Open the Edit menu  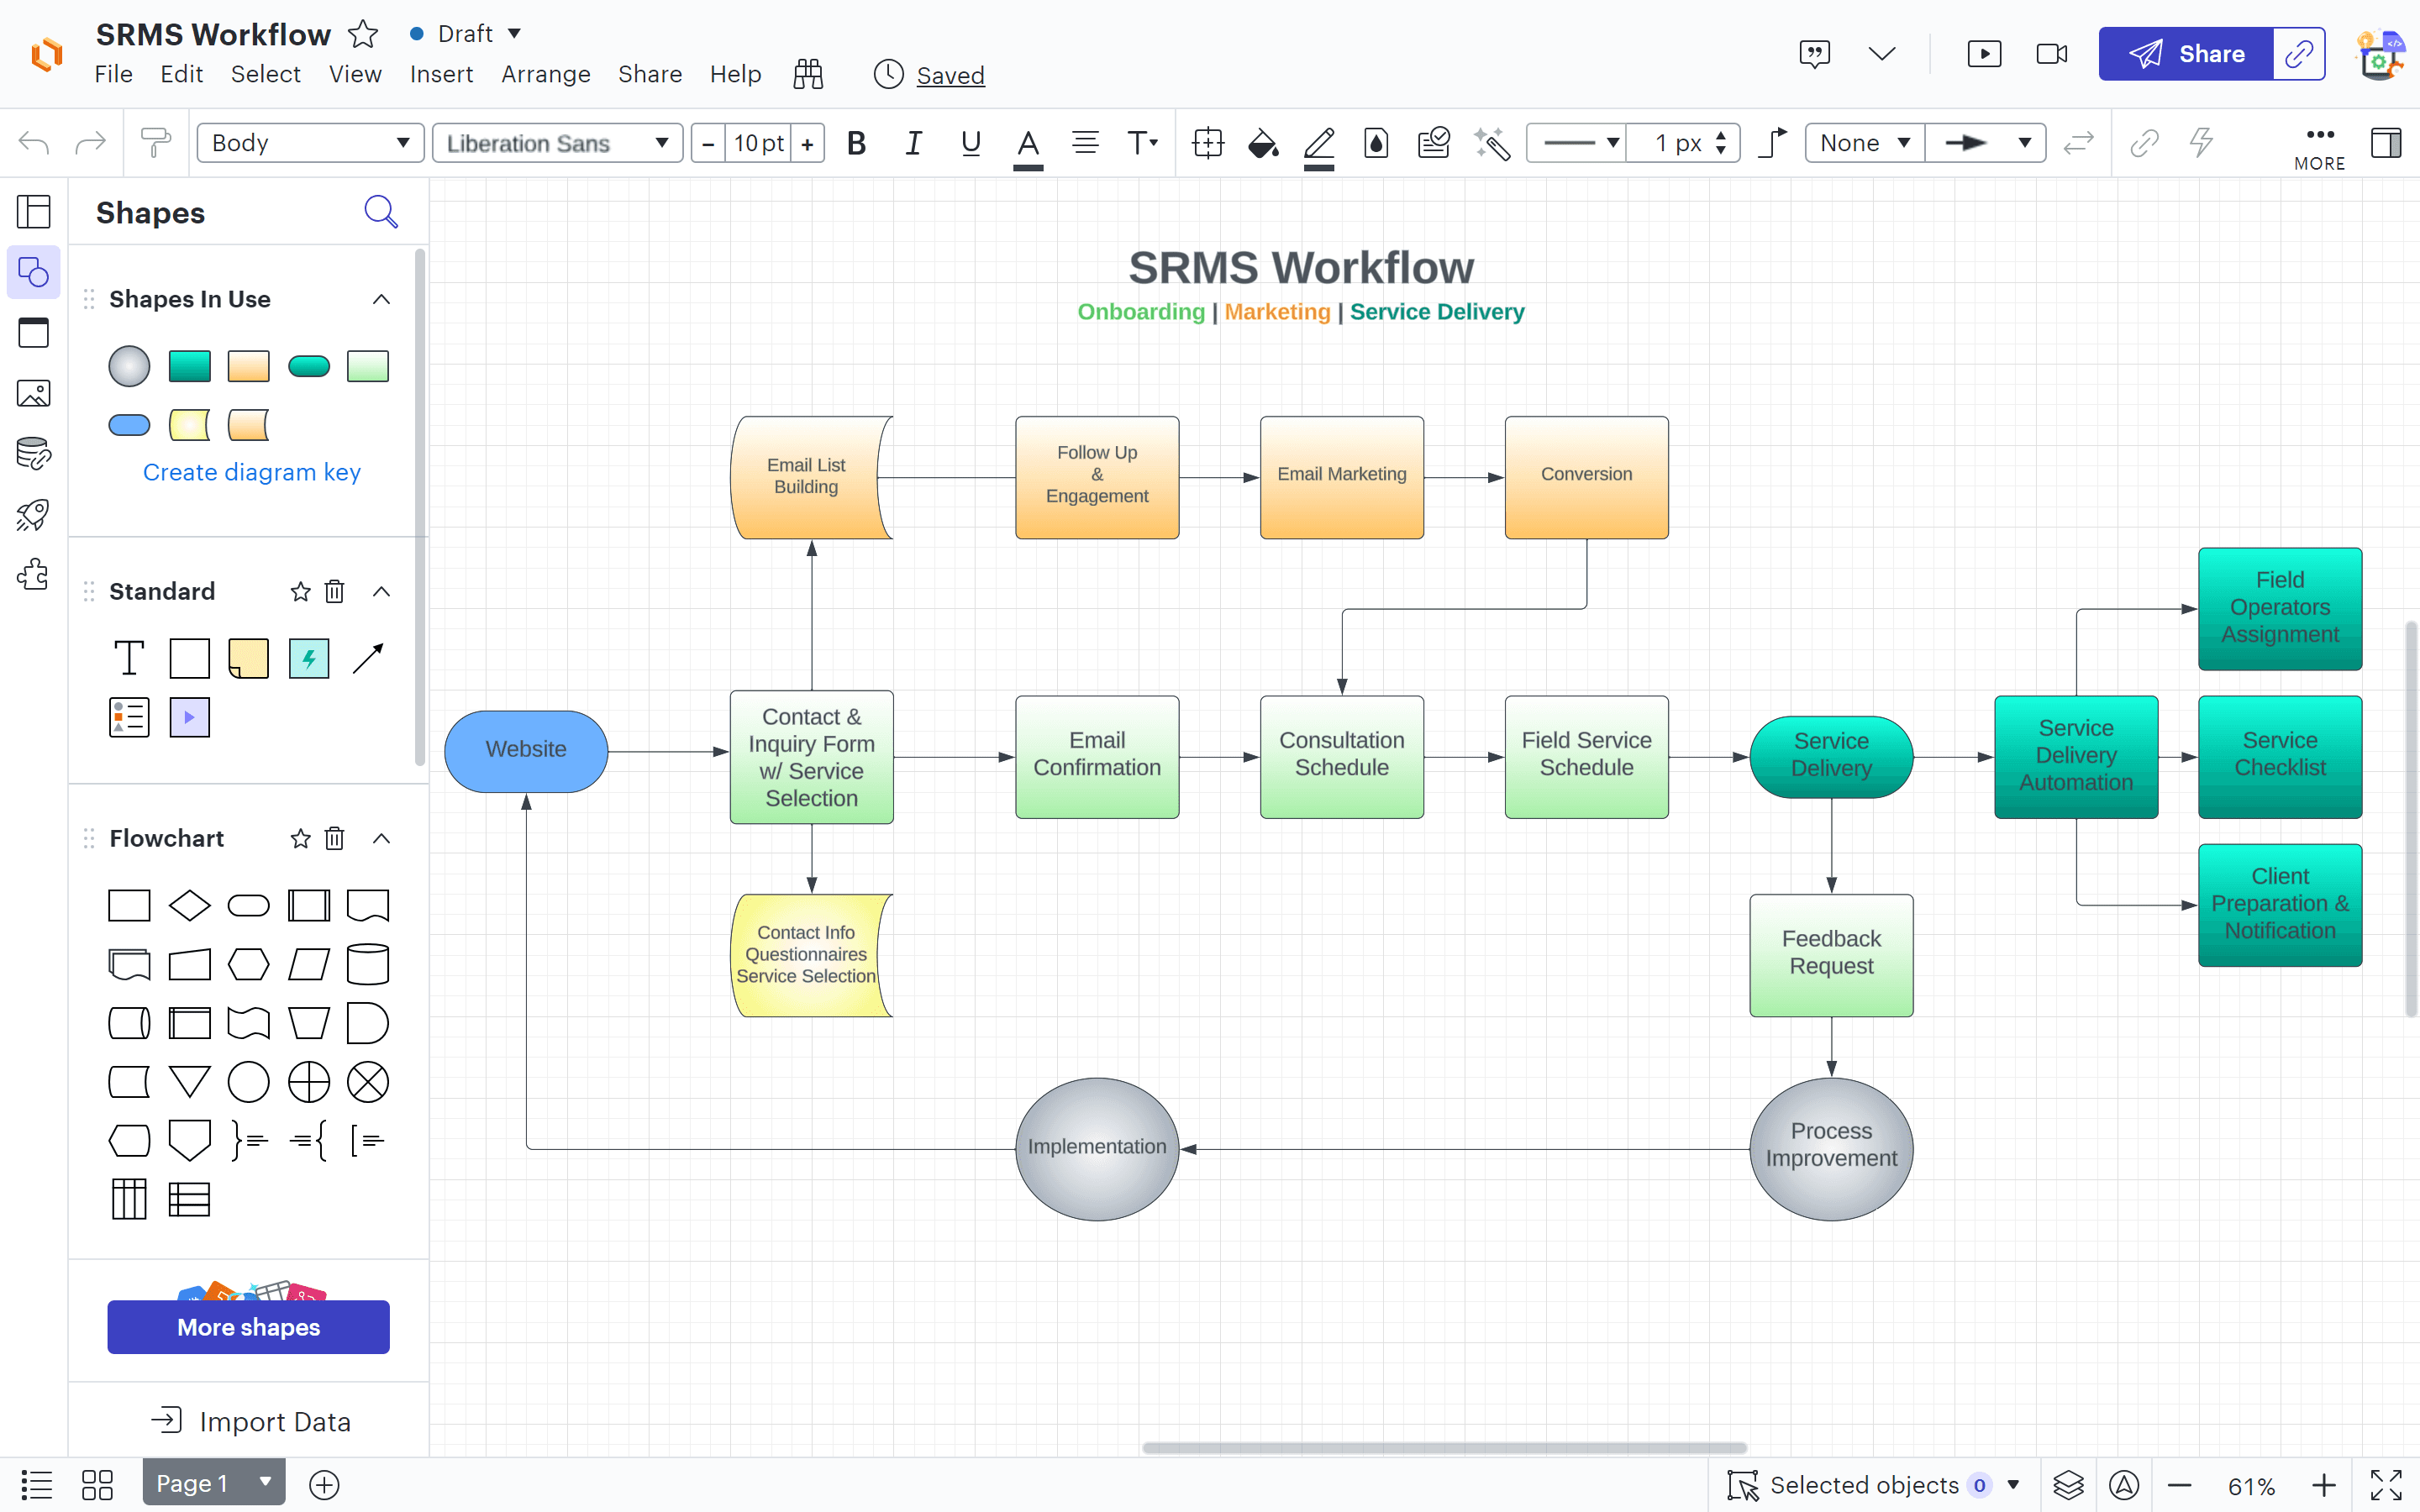pos(181,74)
